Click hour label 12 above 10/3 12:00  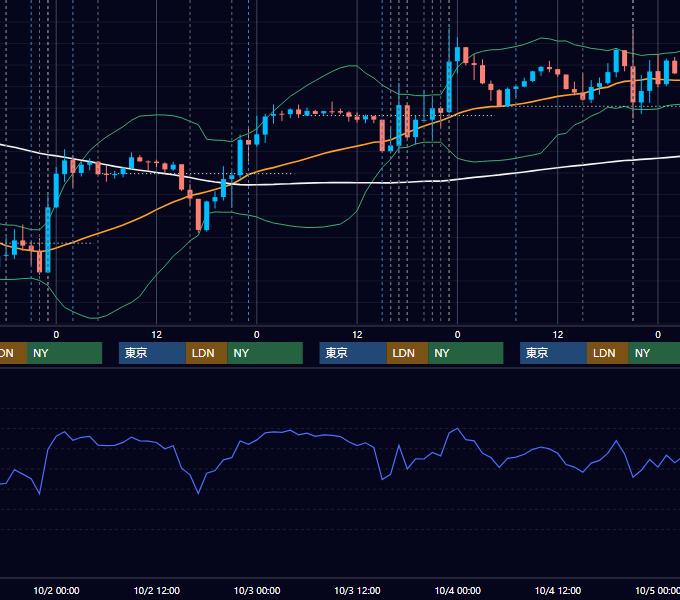pos(357,335)
